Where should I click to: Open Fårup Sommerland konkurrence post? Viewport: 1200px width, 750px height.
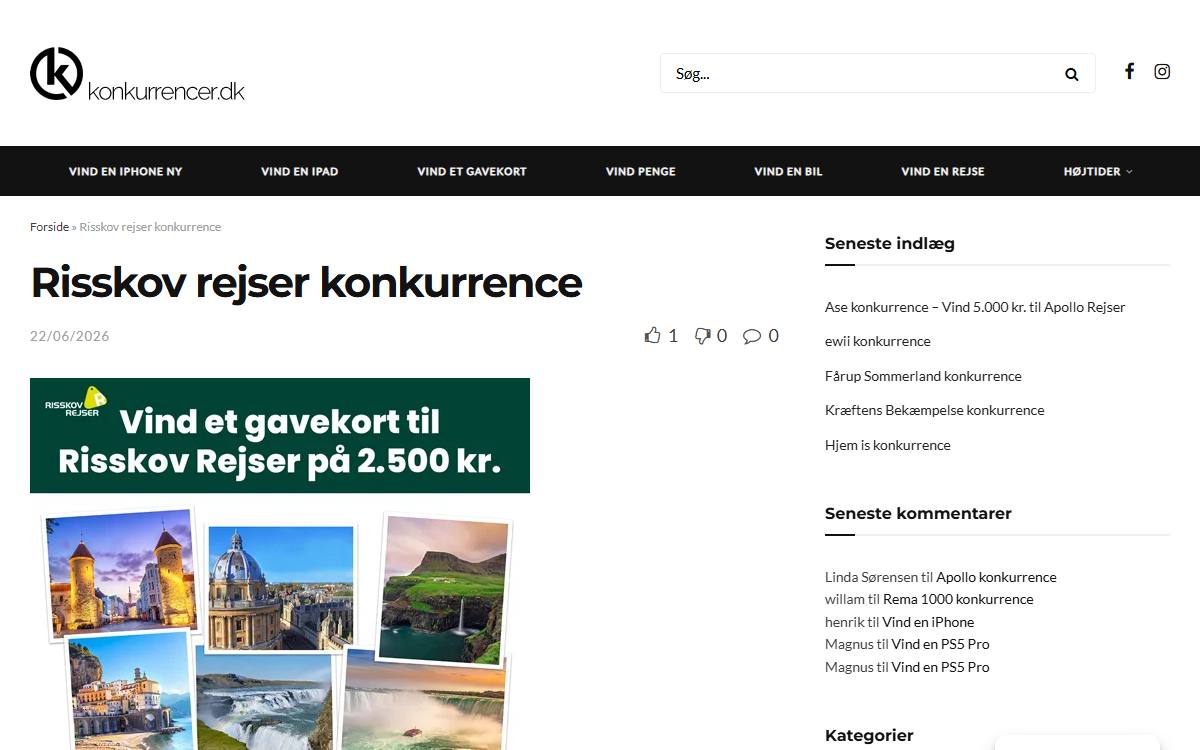coord(923,376)
